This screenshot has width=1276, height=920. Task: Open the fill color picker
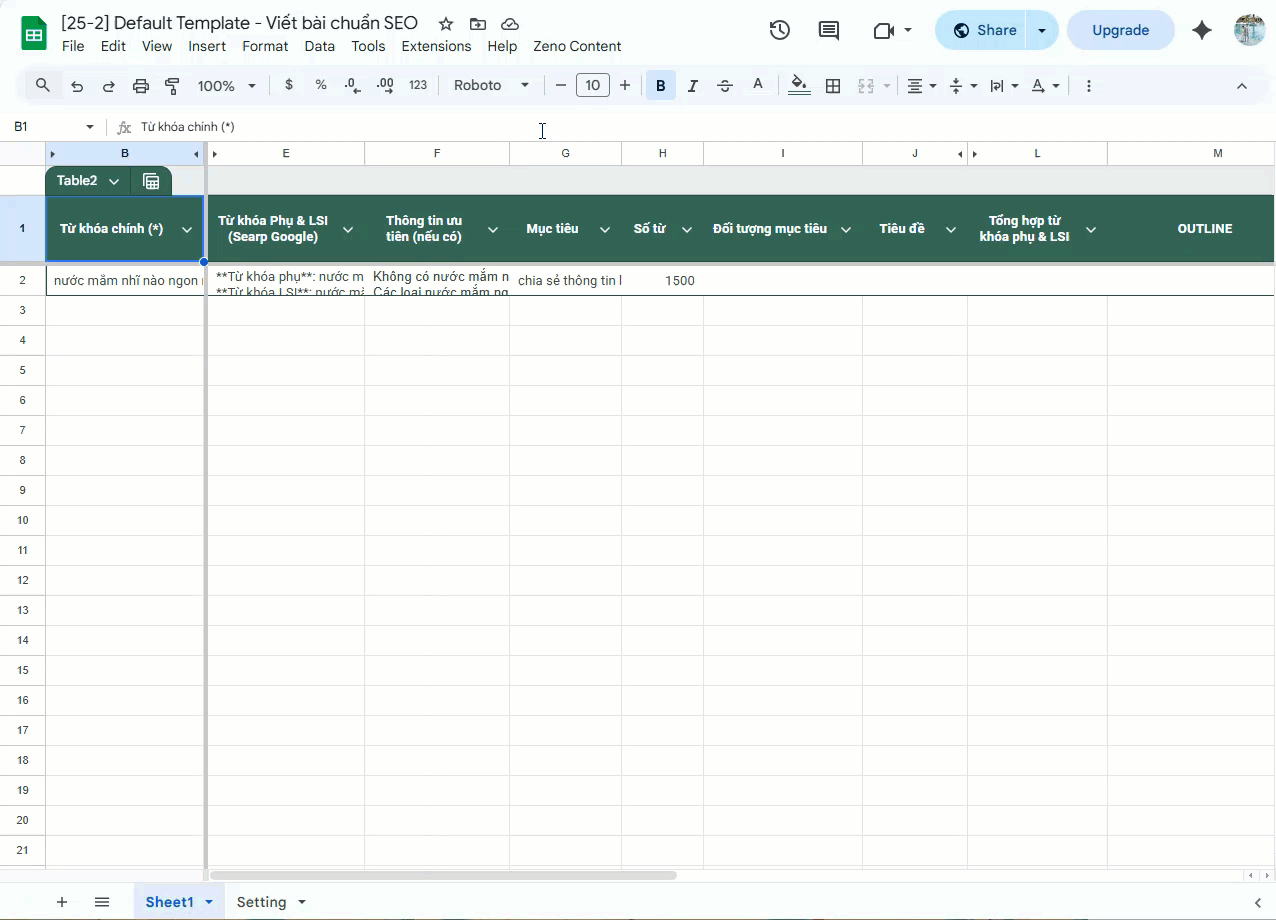[799, 86]
